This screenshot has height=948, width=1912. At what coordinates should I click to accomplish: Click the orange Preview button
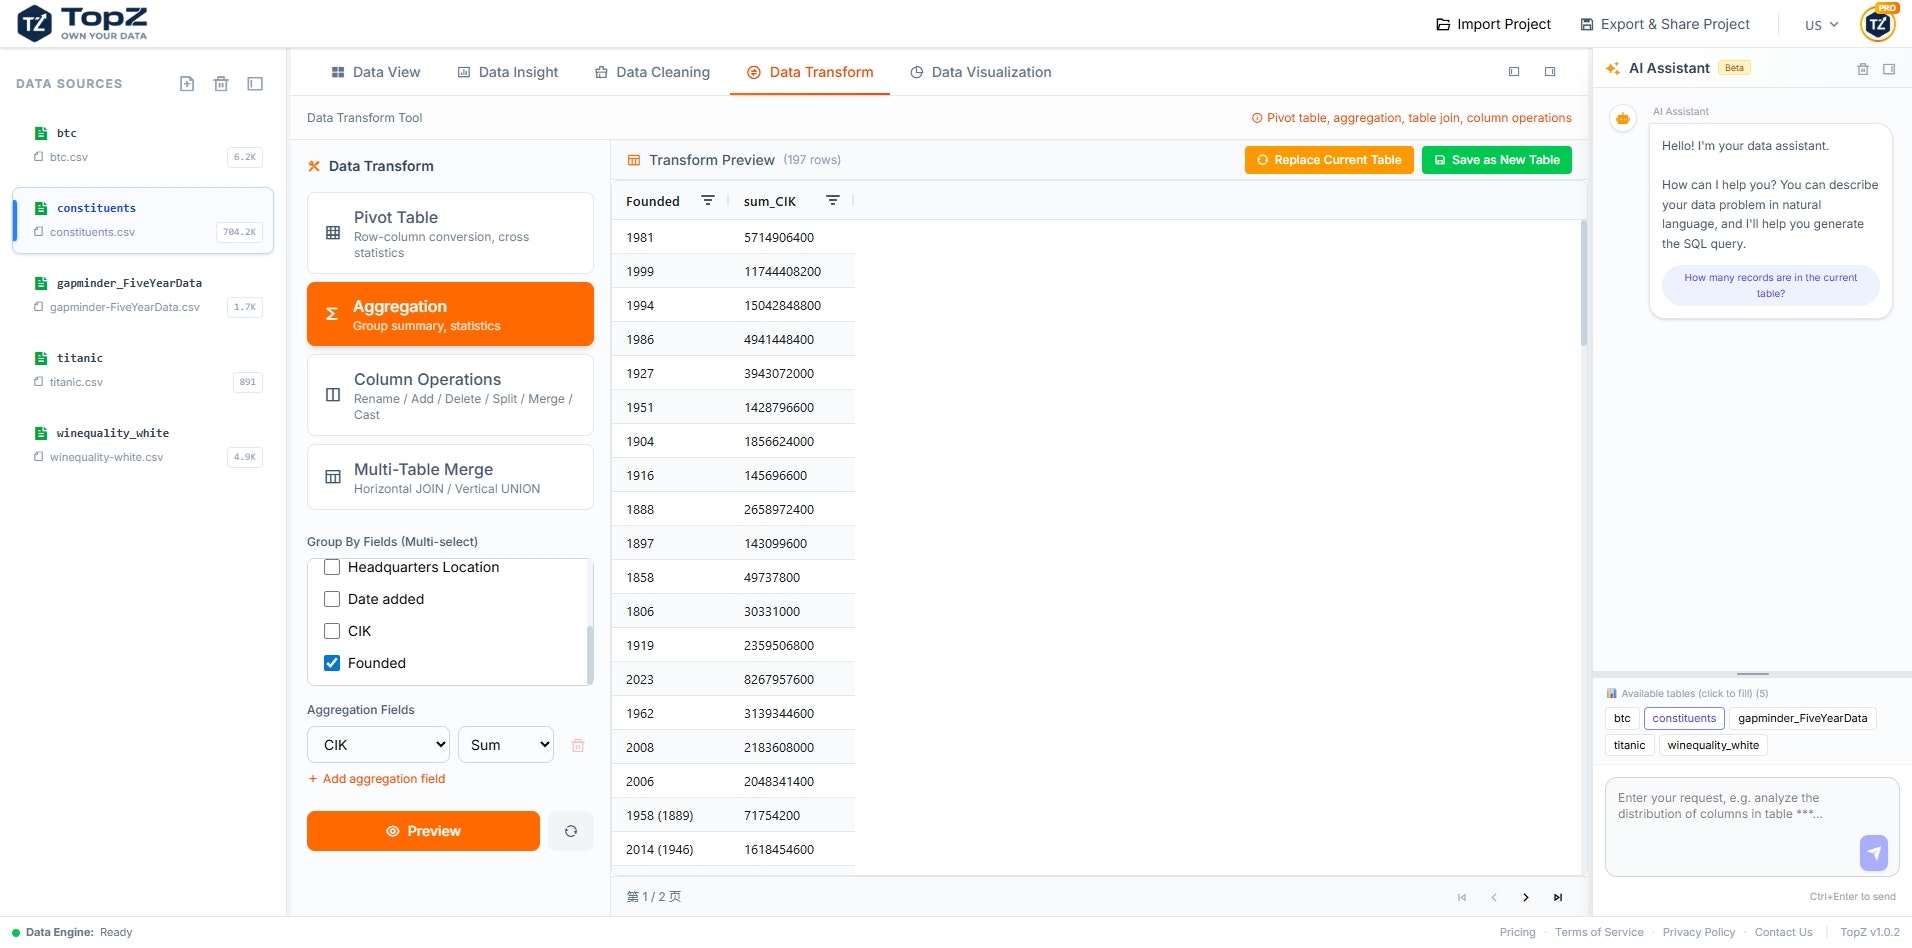[423, 831]
